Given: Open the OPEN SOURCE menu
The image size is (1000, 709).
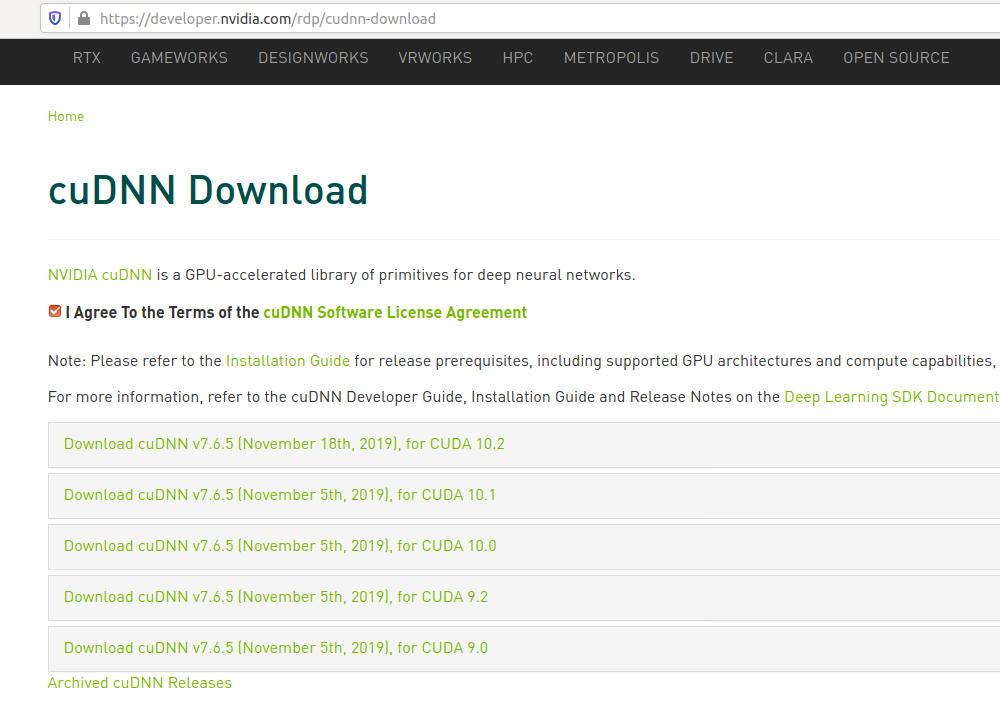Looking at the screenshot, I should coord(896,58).
